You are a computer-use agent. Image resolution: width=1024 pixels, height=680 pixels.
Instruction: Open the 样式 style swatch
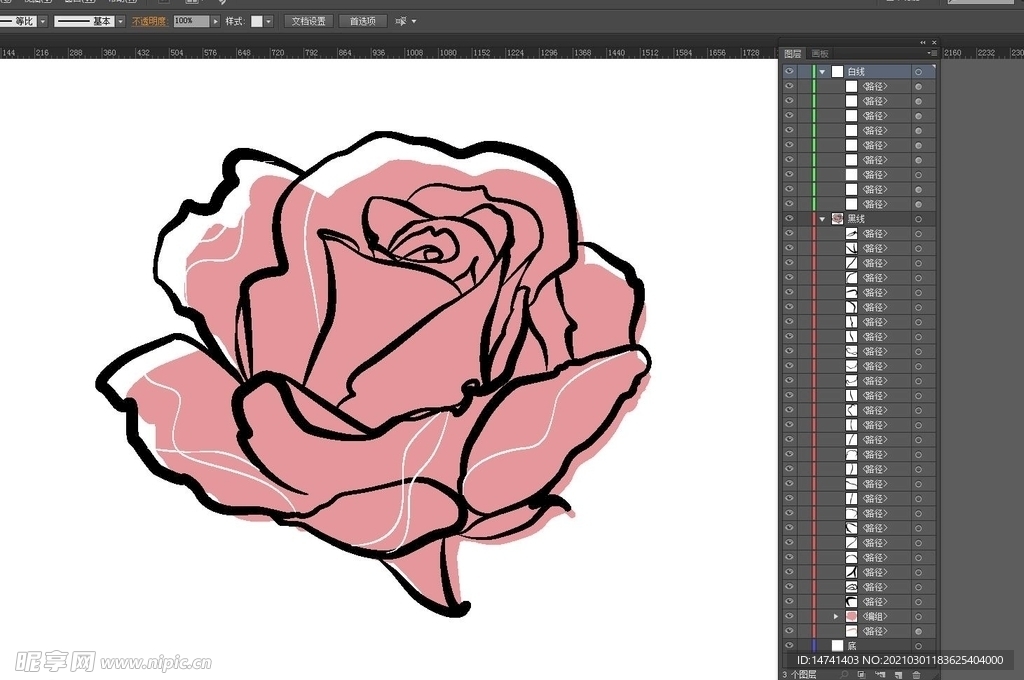(x=257, y=21)
